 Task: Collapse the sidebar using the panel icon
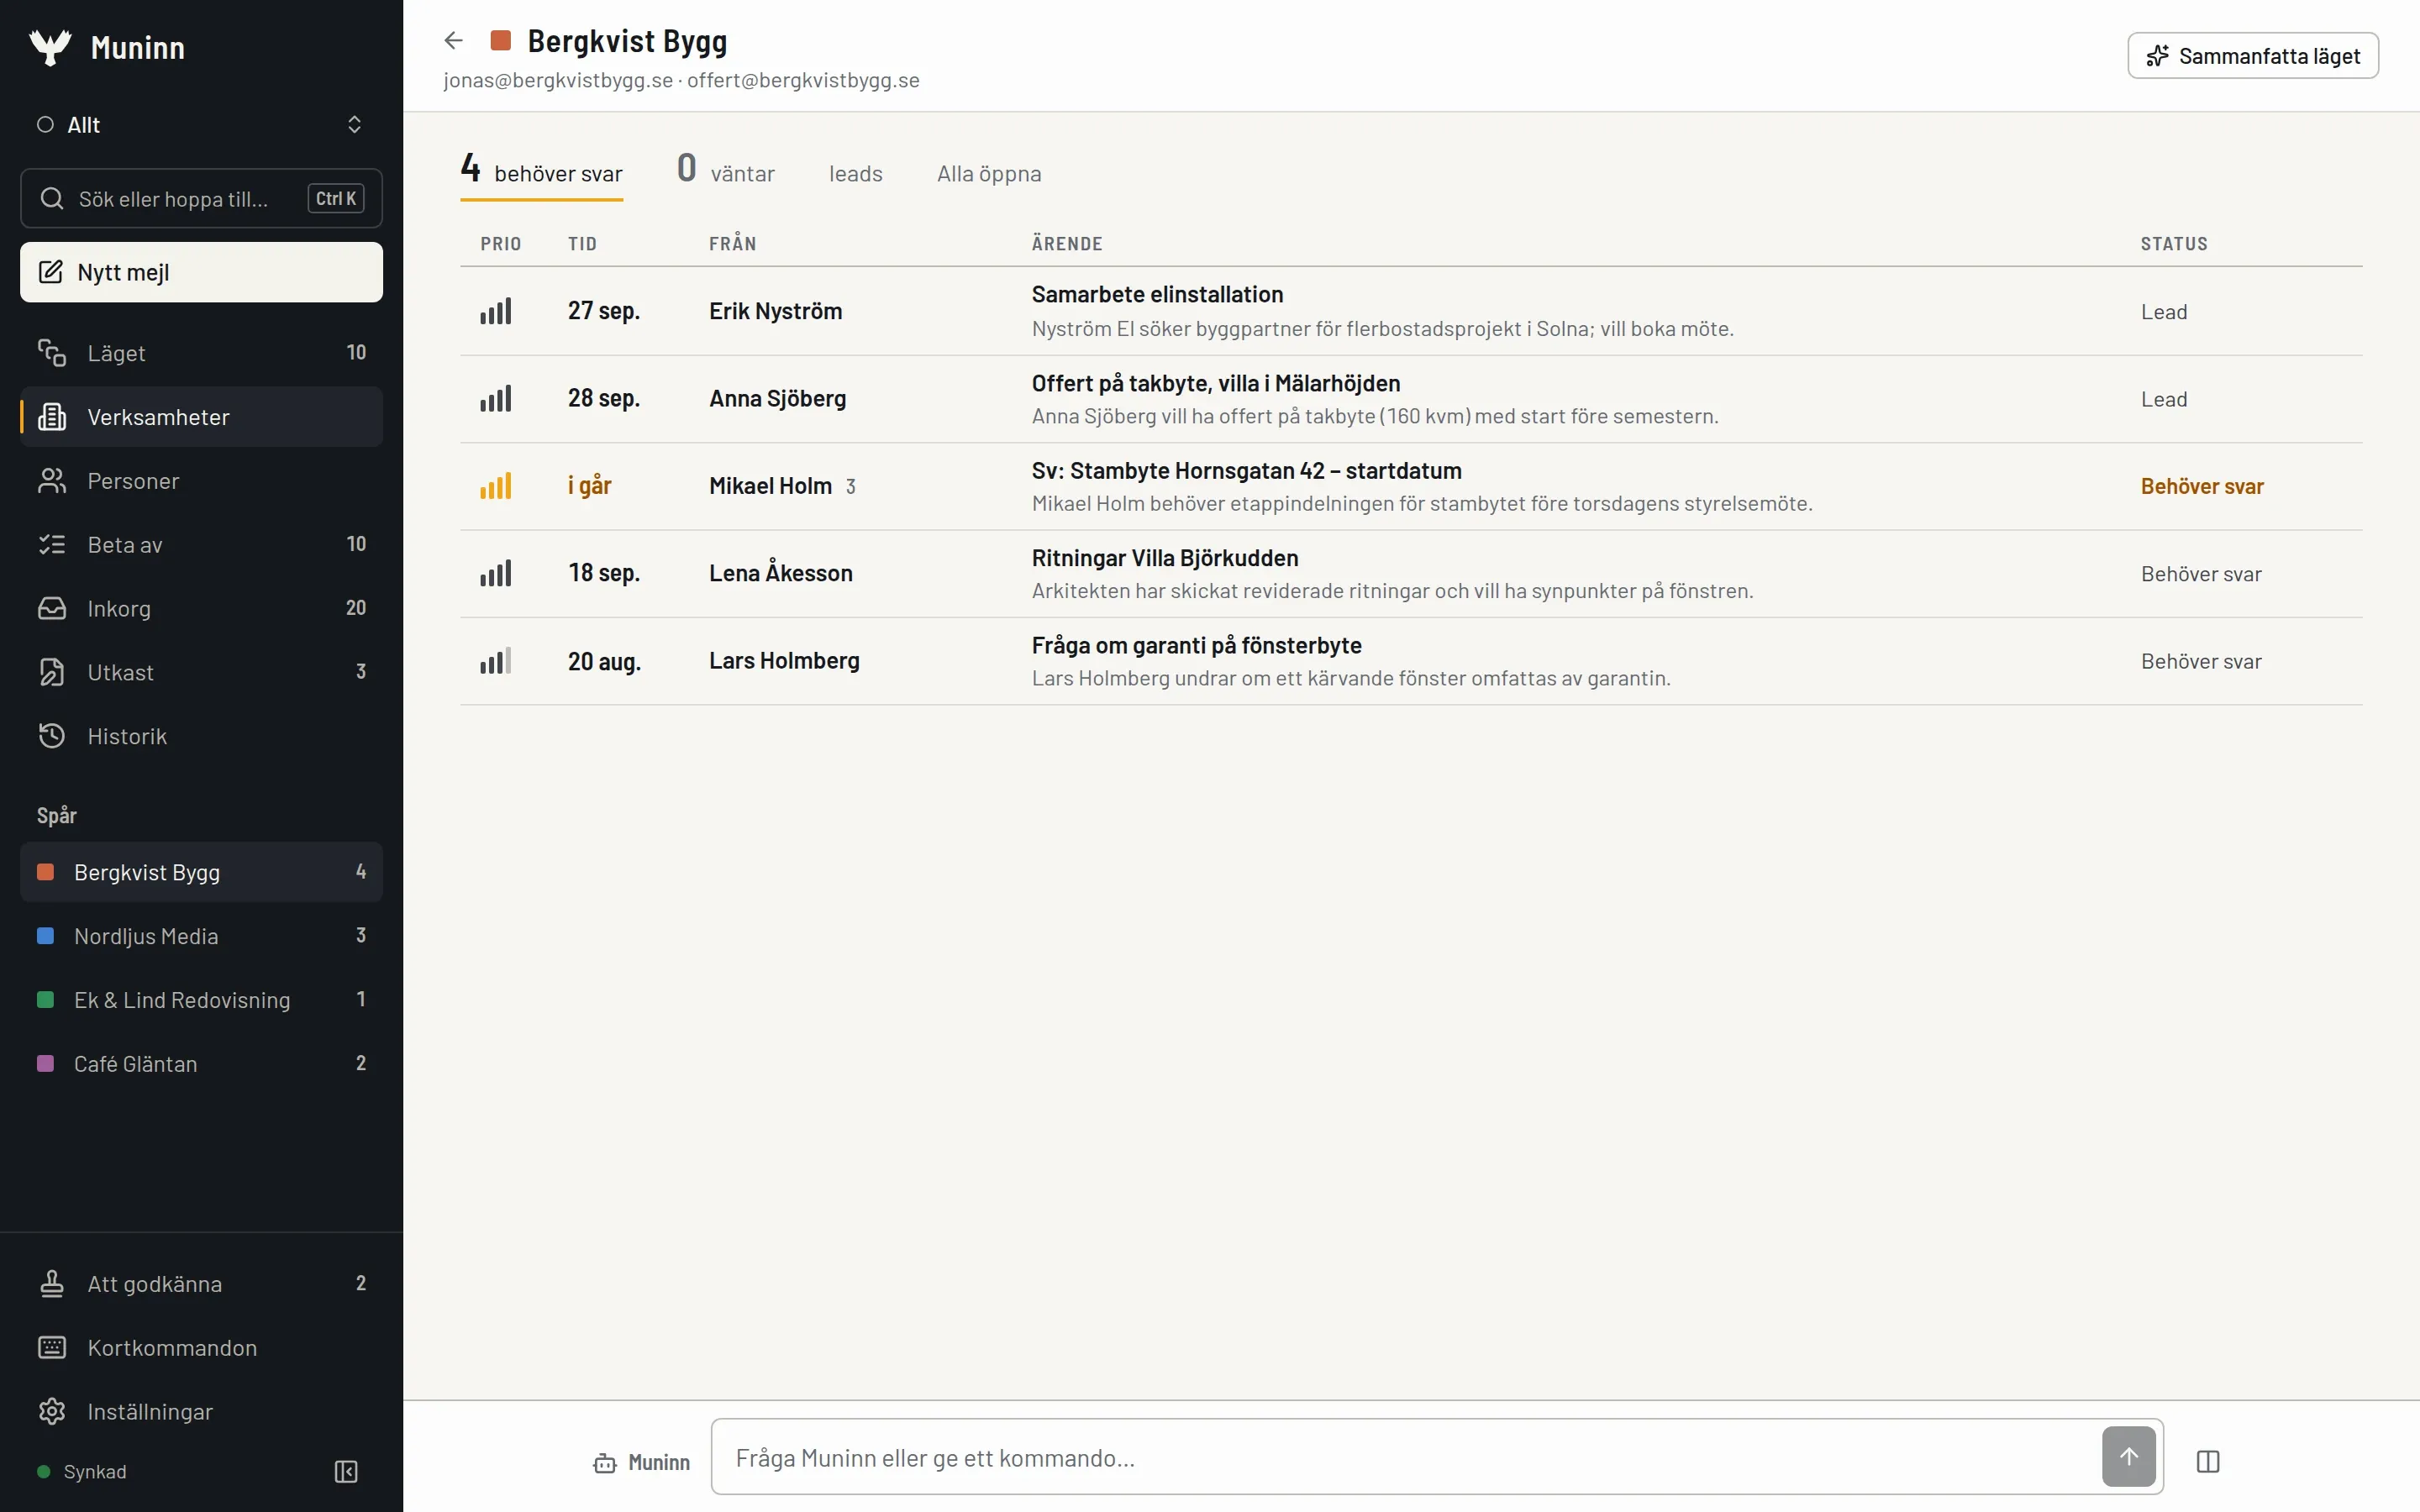pos(346,1471)
